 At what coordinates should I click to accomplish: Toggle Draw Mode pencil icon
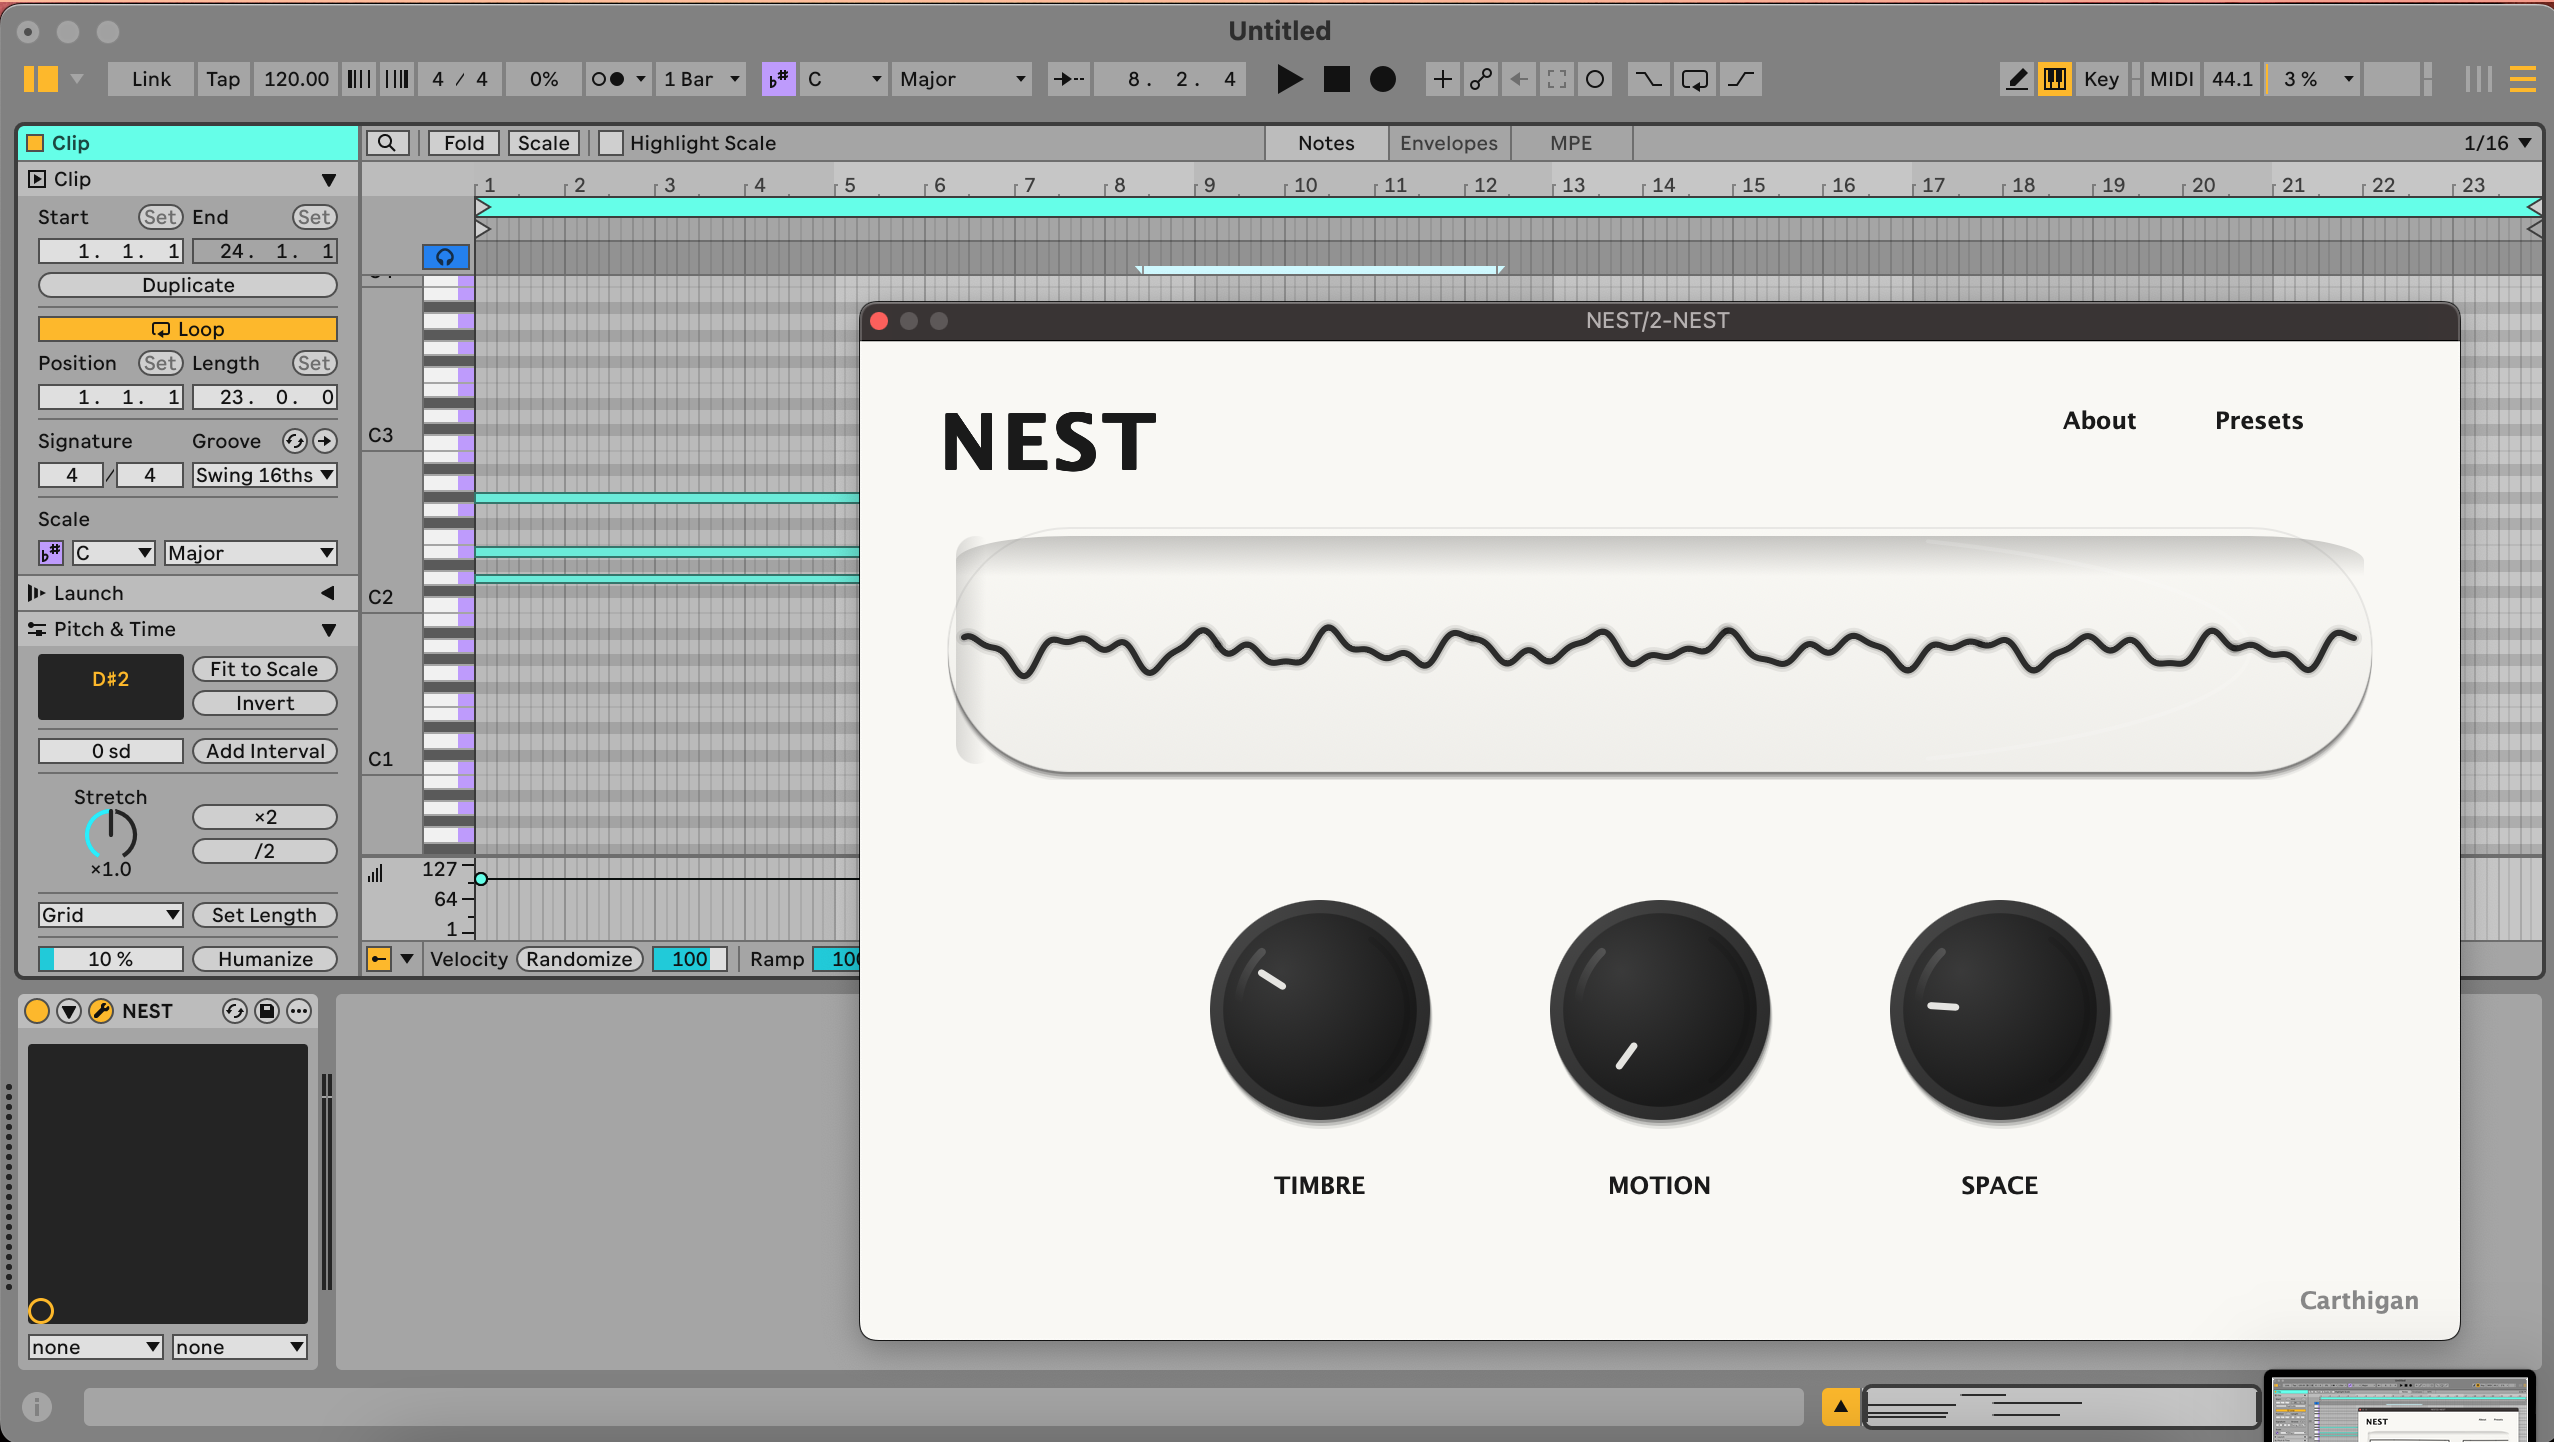(2017, 79)
